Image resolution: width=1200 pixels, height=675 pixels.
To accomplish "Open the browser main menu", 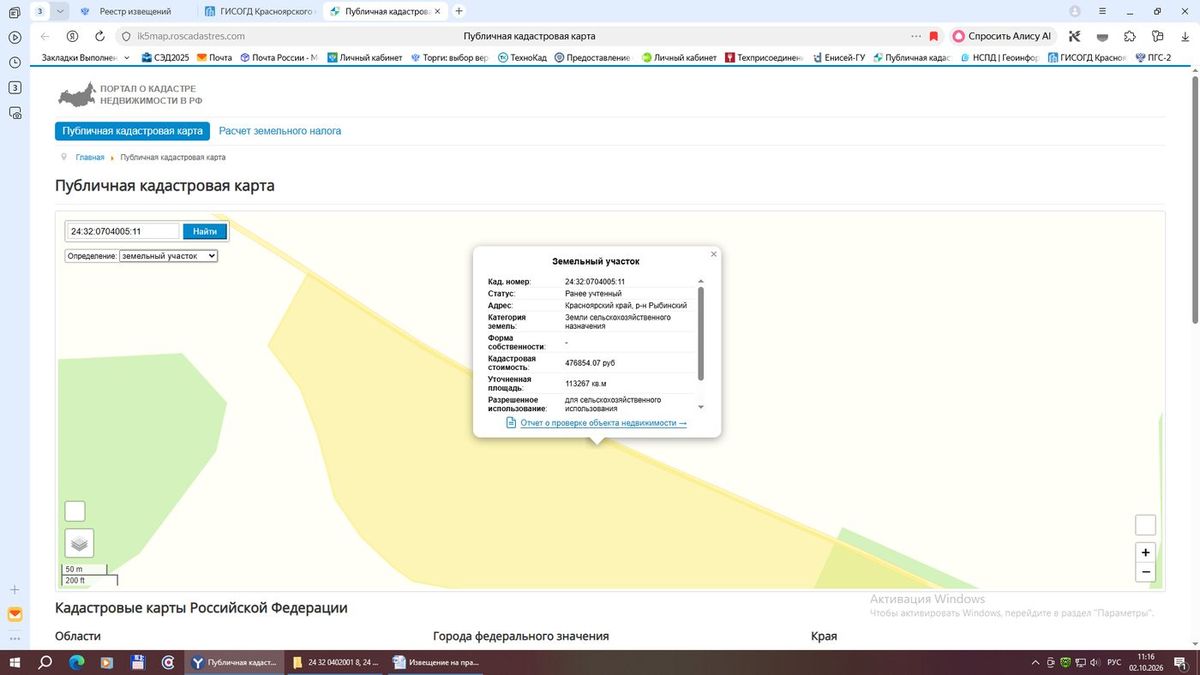I will [x=1102, y=11].
